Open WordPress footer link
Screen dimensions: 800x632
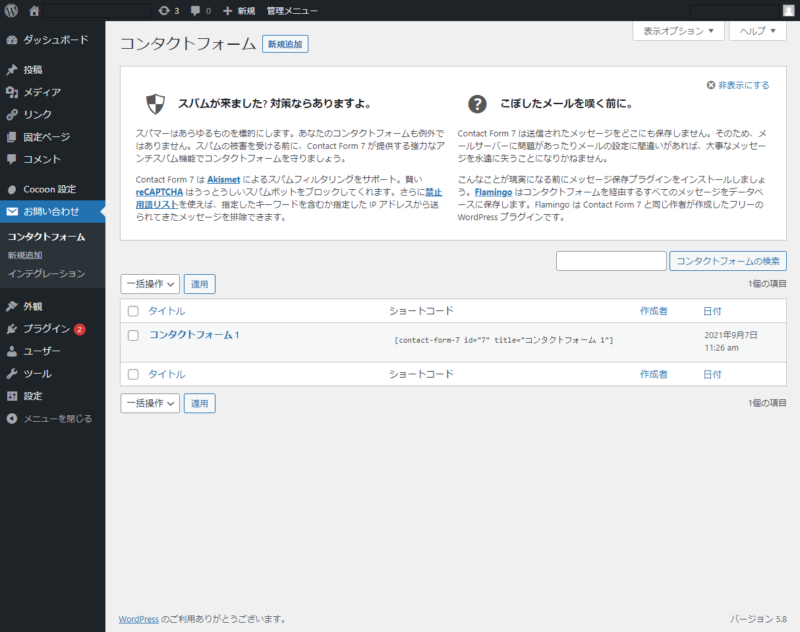pyautogui.click(x=139, y=619)
